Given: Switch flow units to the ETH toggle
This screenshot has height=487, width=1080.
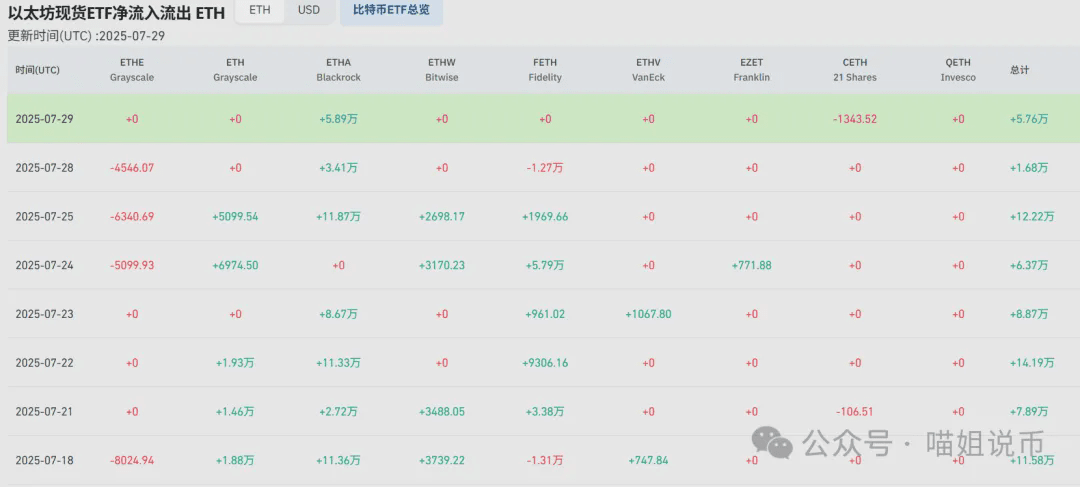Looking at the screenshot, I should [x=260, y=10].
